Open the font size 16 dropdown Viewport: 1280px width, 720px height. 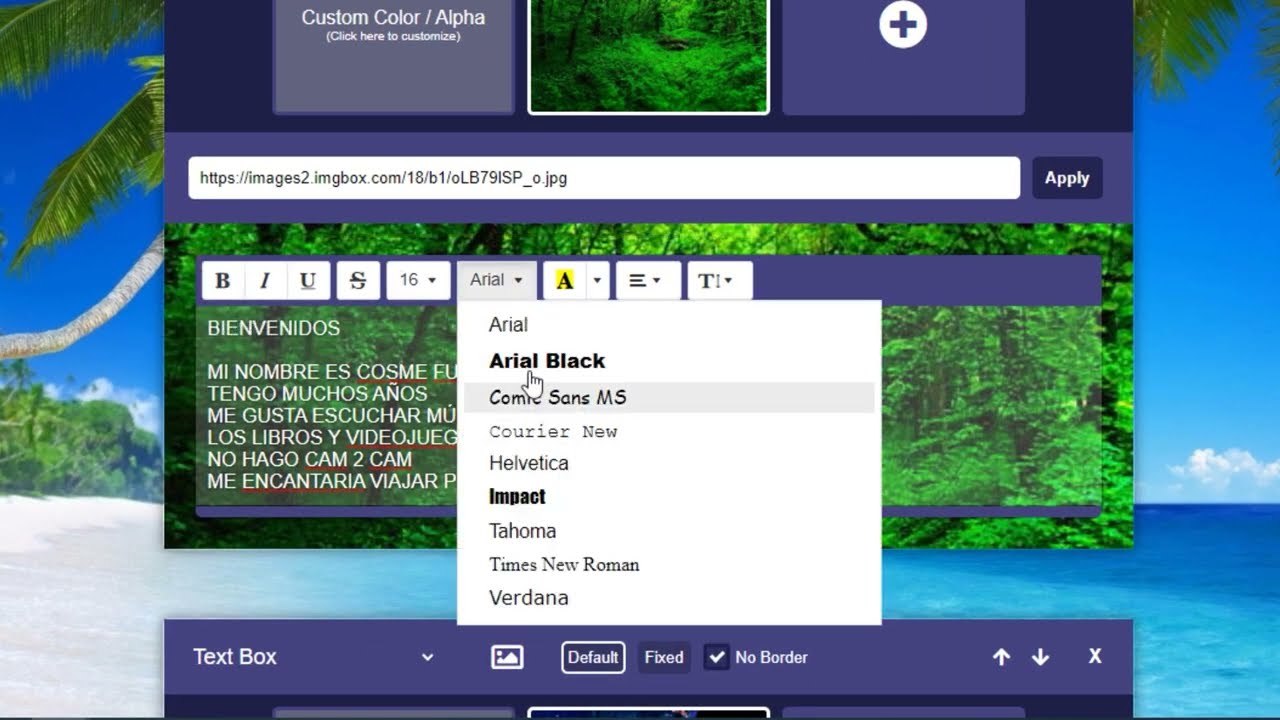418,281
